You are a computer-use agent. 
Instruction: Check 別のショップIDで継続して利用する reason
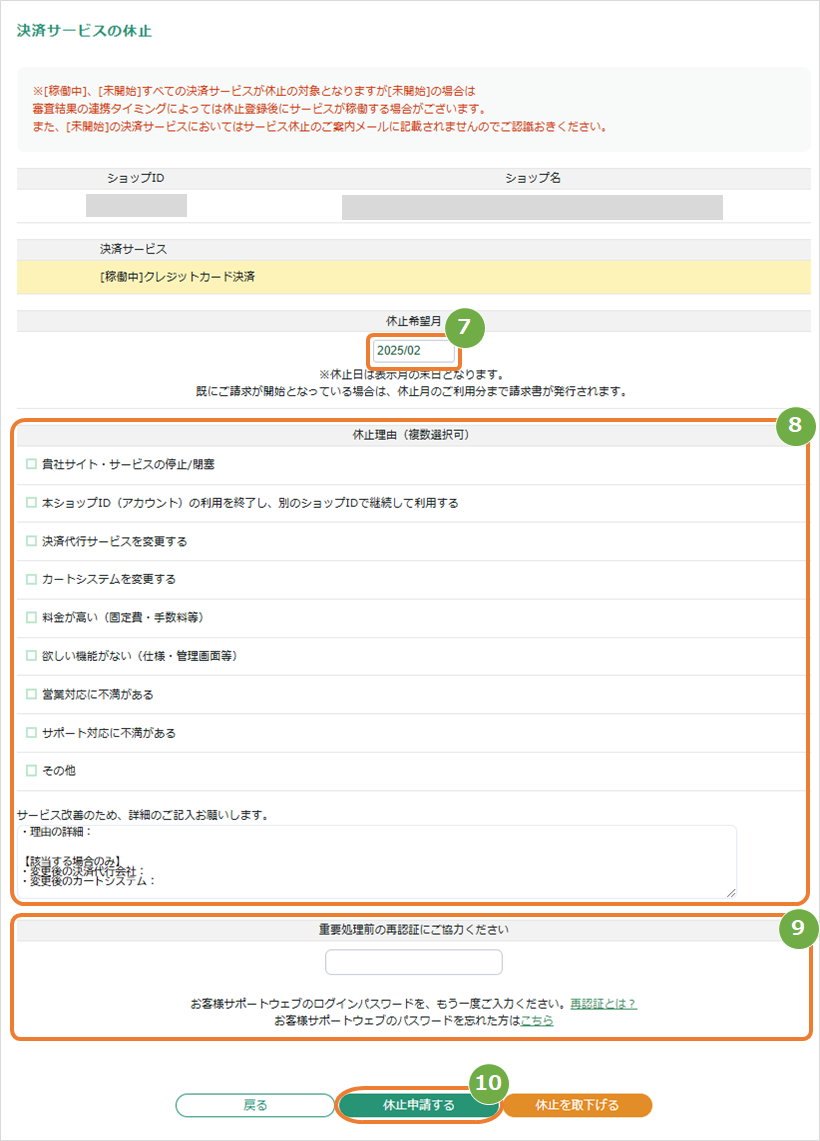coord(31,502)
